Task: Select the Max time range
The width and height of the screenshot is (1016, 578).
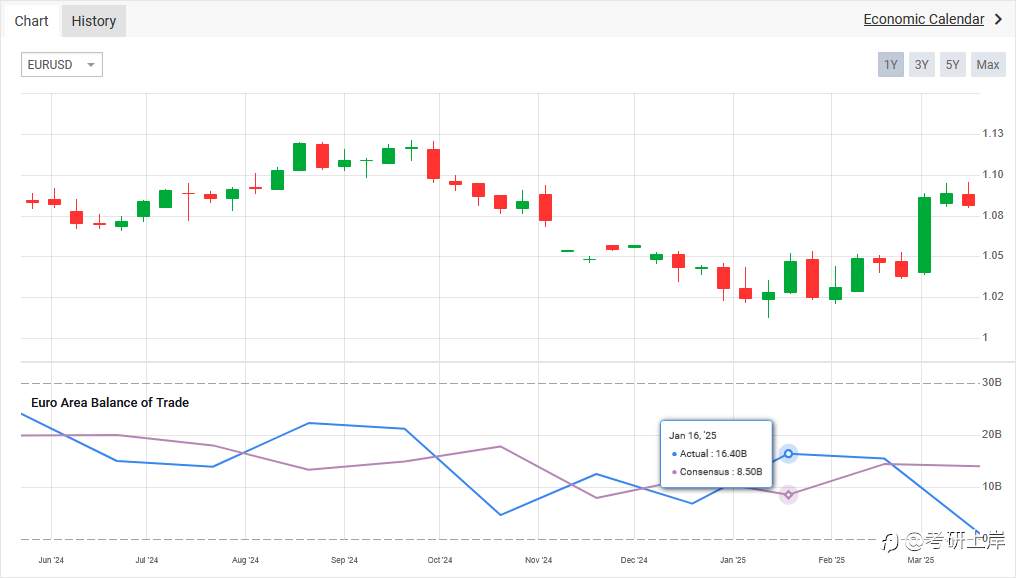Action: (x=987, y=65)
